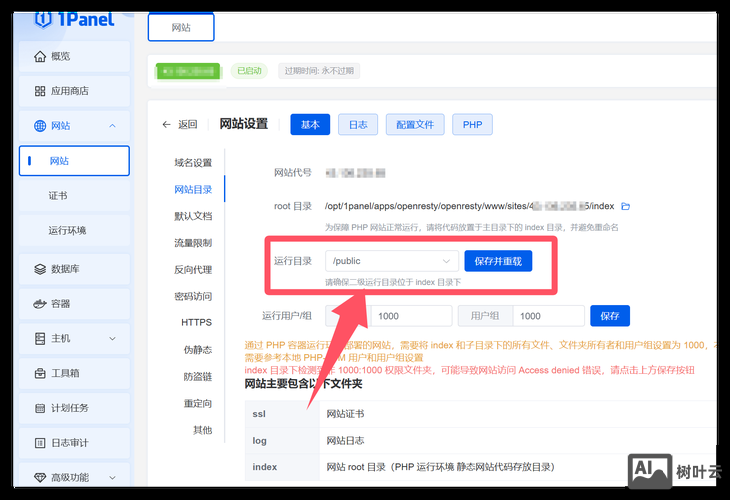Click the 工具箱 toolbox icon

[40, 373]
